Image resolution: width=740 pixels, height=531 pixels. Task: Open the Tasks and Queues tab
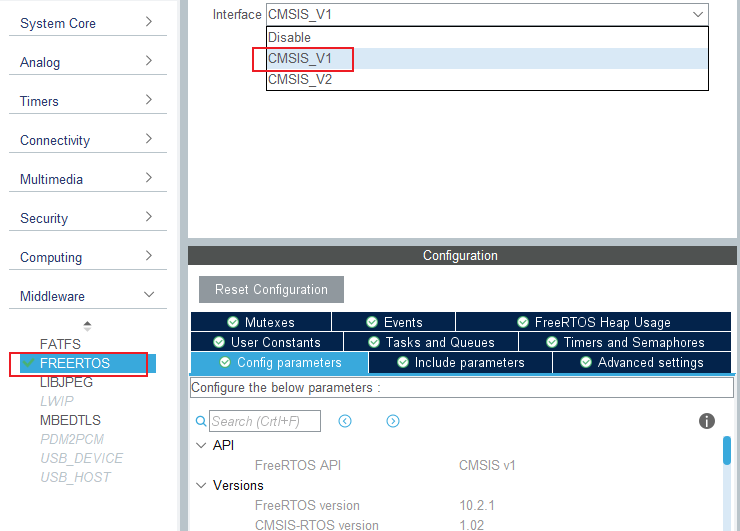[431, 342]
